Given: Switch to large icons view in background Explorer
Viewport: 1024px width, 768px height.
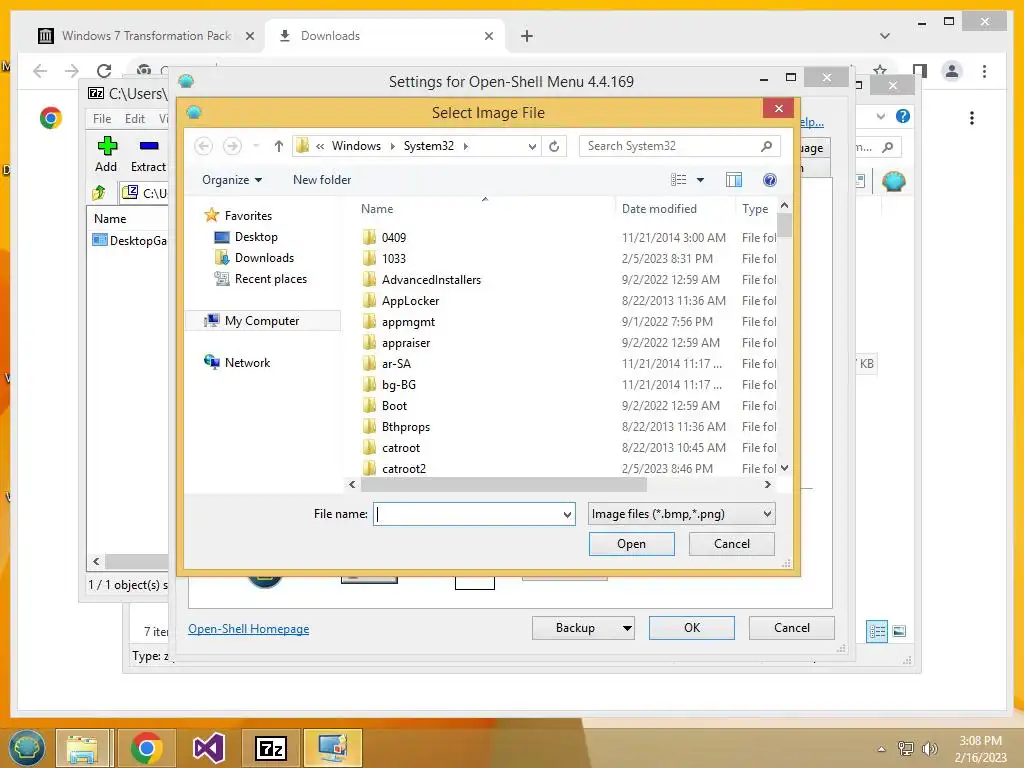Looking at the screenshot, I should point(899,631).
